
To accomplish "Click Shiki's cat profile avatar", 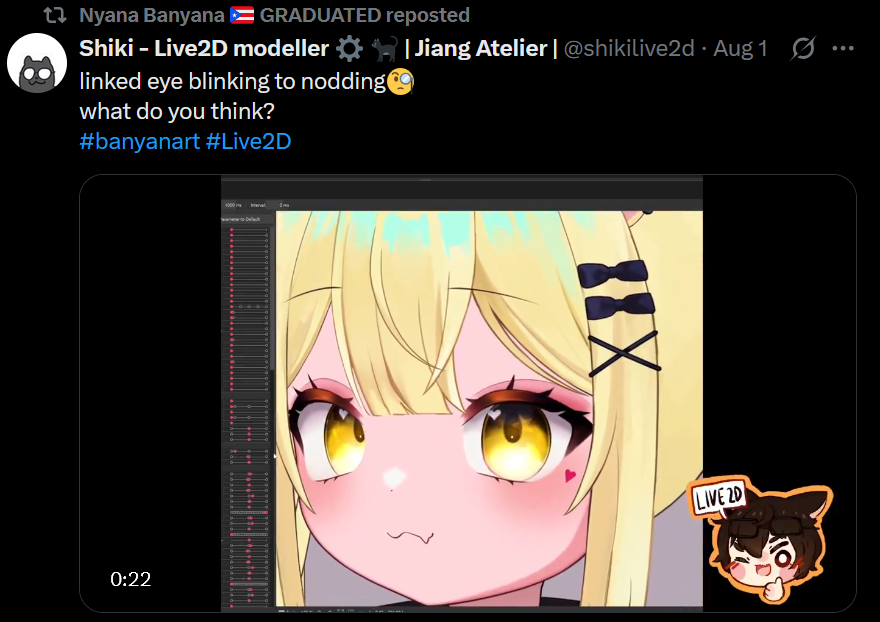I will [x=38, y=63].
